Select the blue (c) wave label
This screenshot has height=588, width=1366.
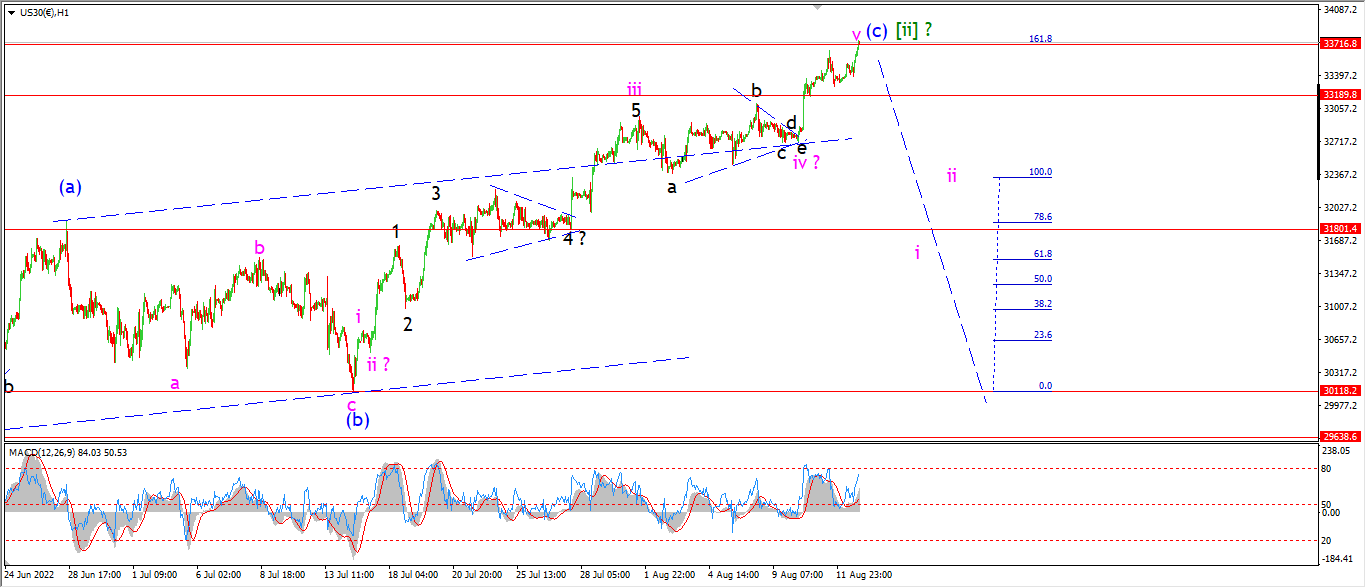875,30
